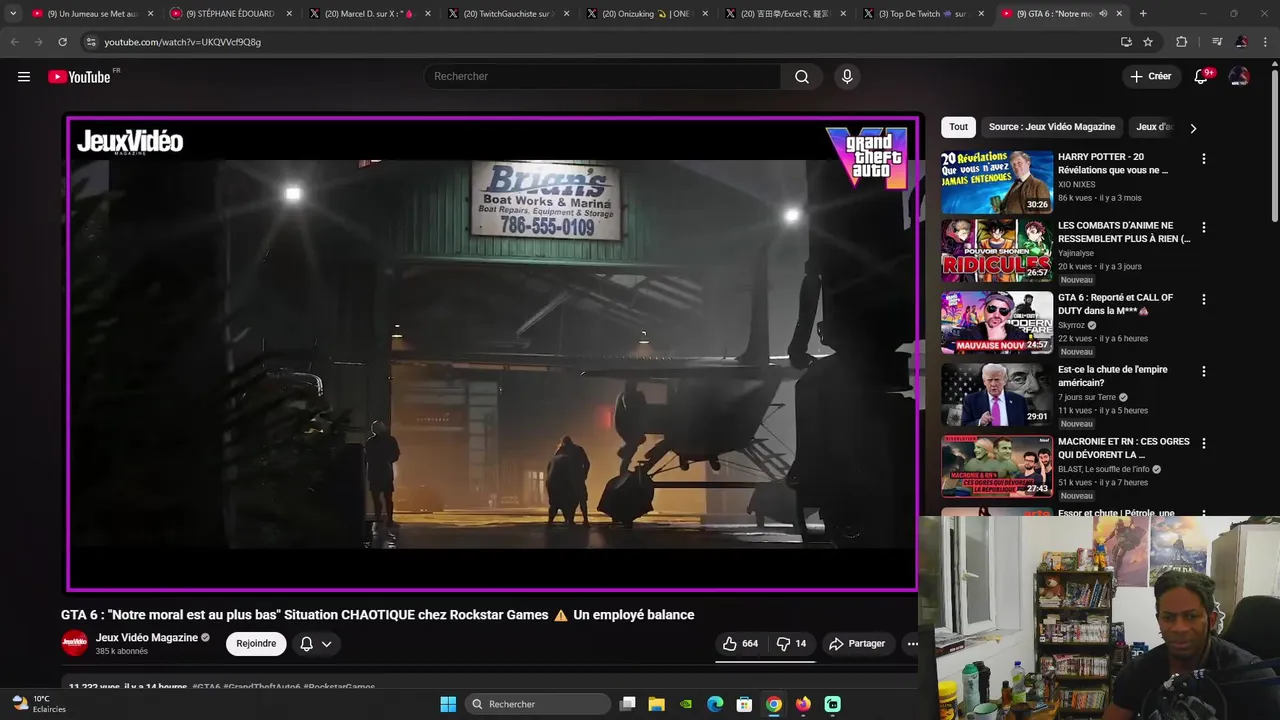Open Skyrroz channel link

1071,325
